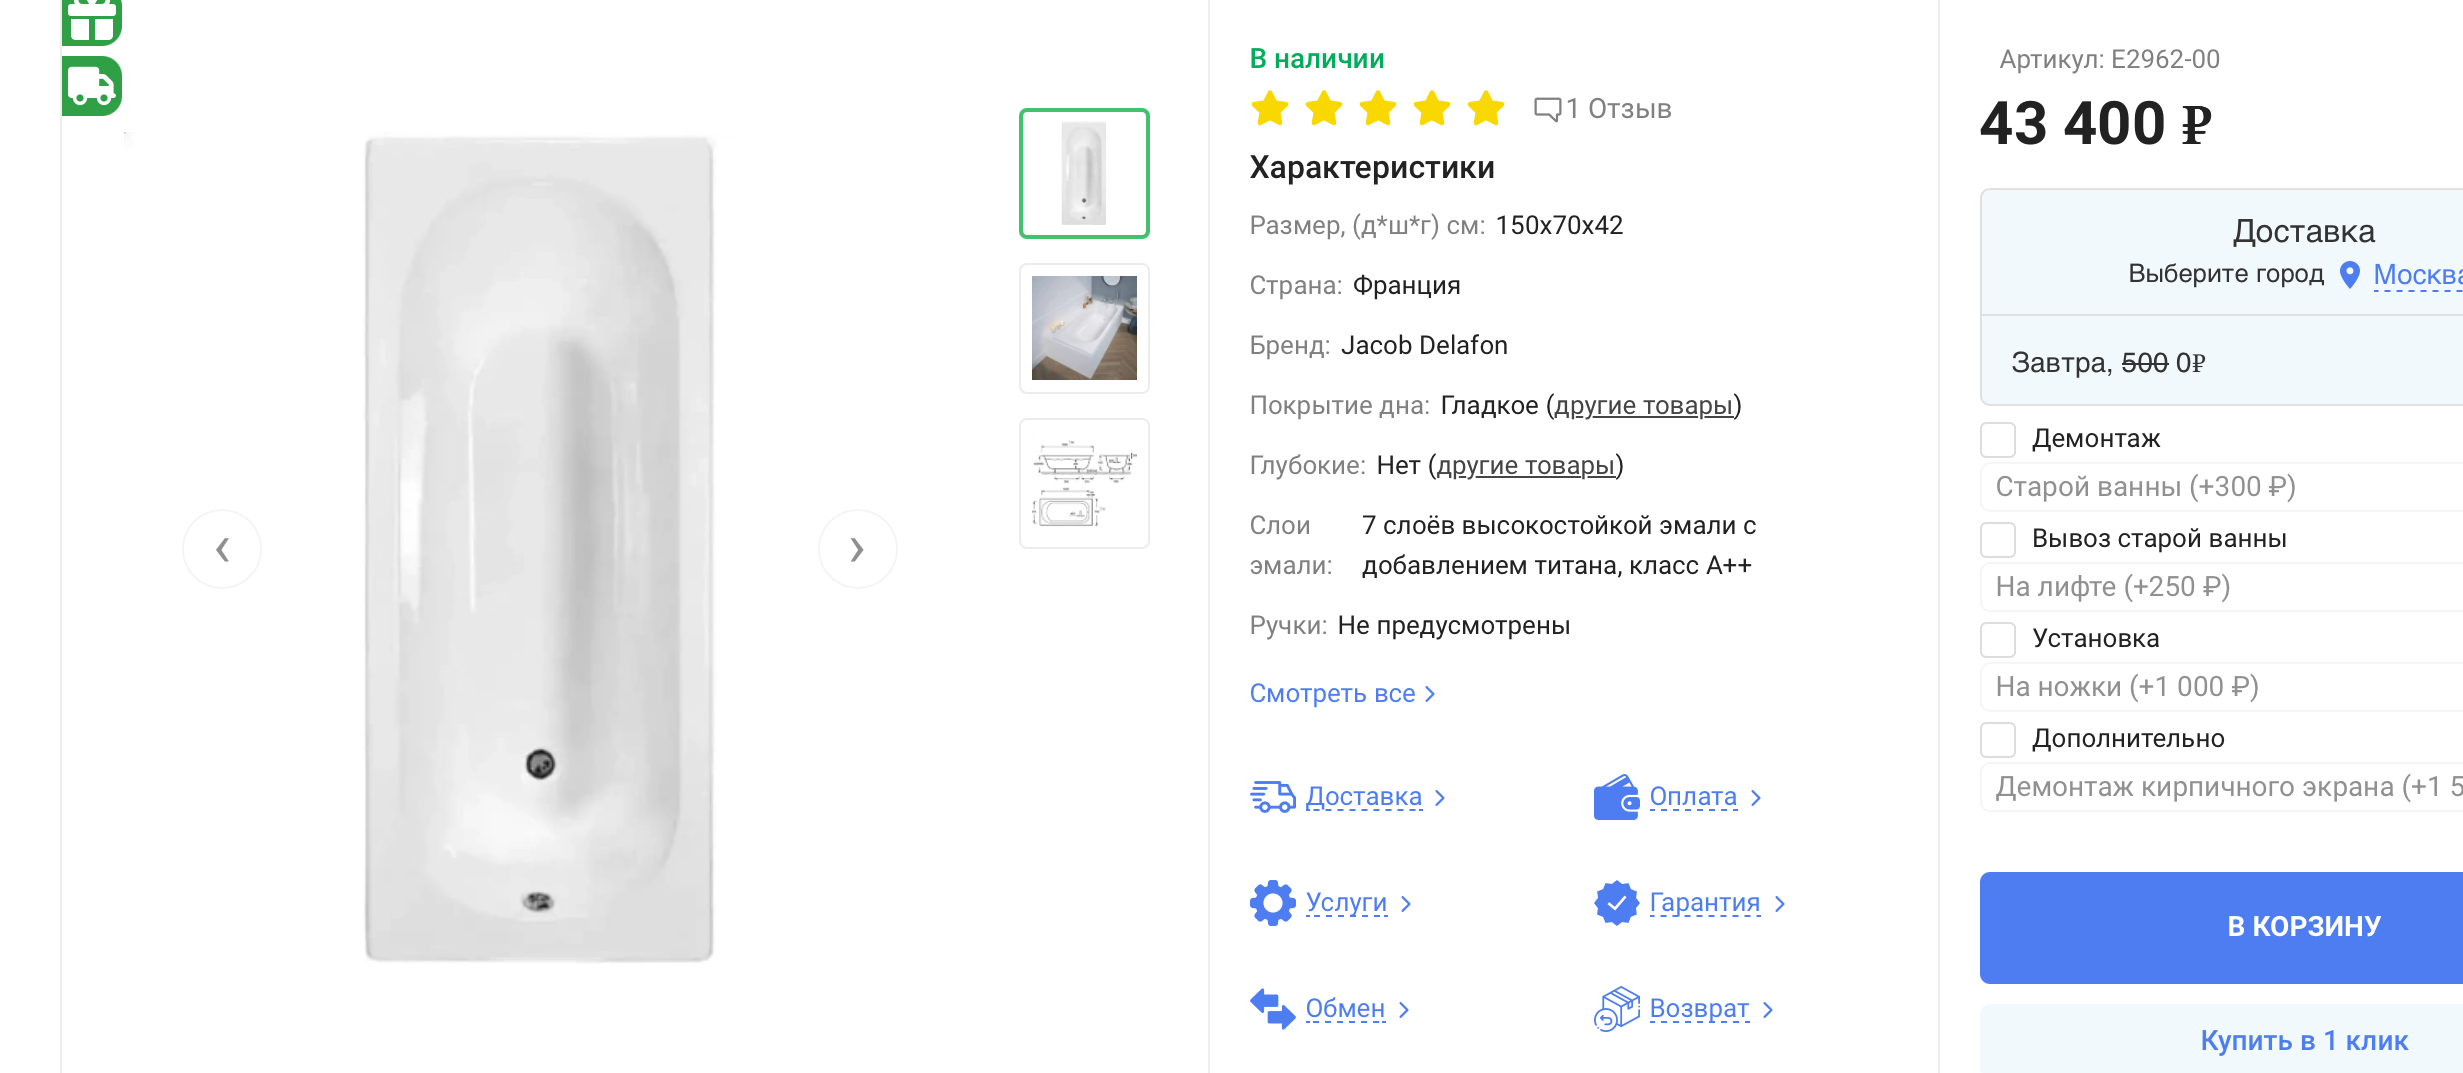Viewport: 2463px width, 1073px height.
Task: Click the wallet icon next to Оплата
Action: (x=1615, y=797)
